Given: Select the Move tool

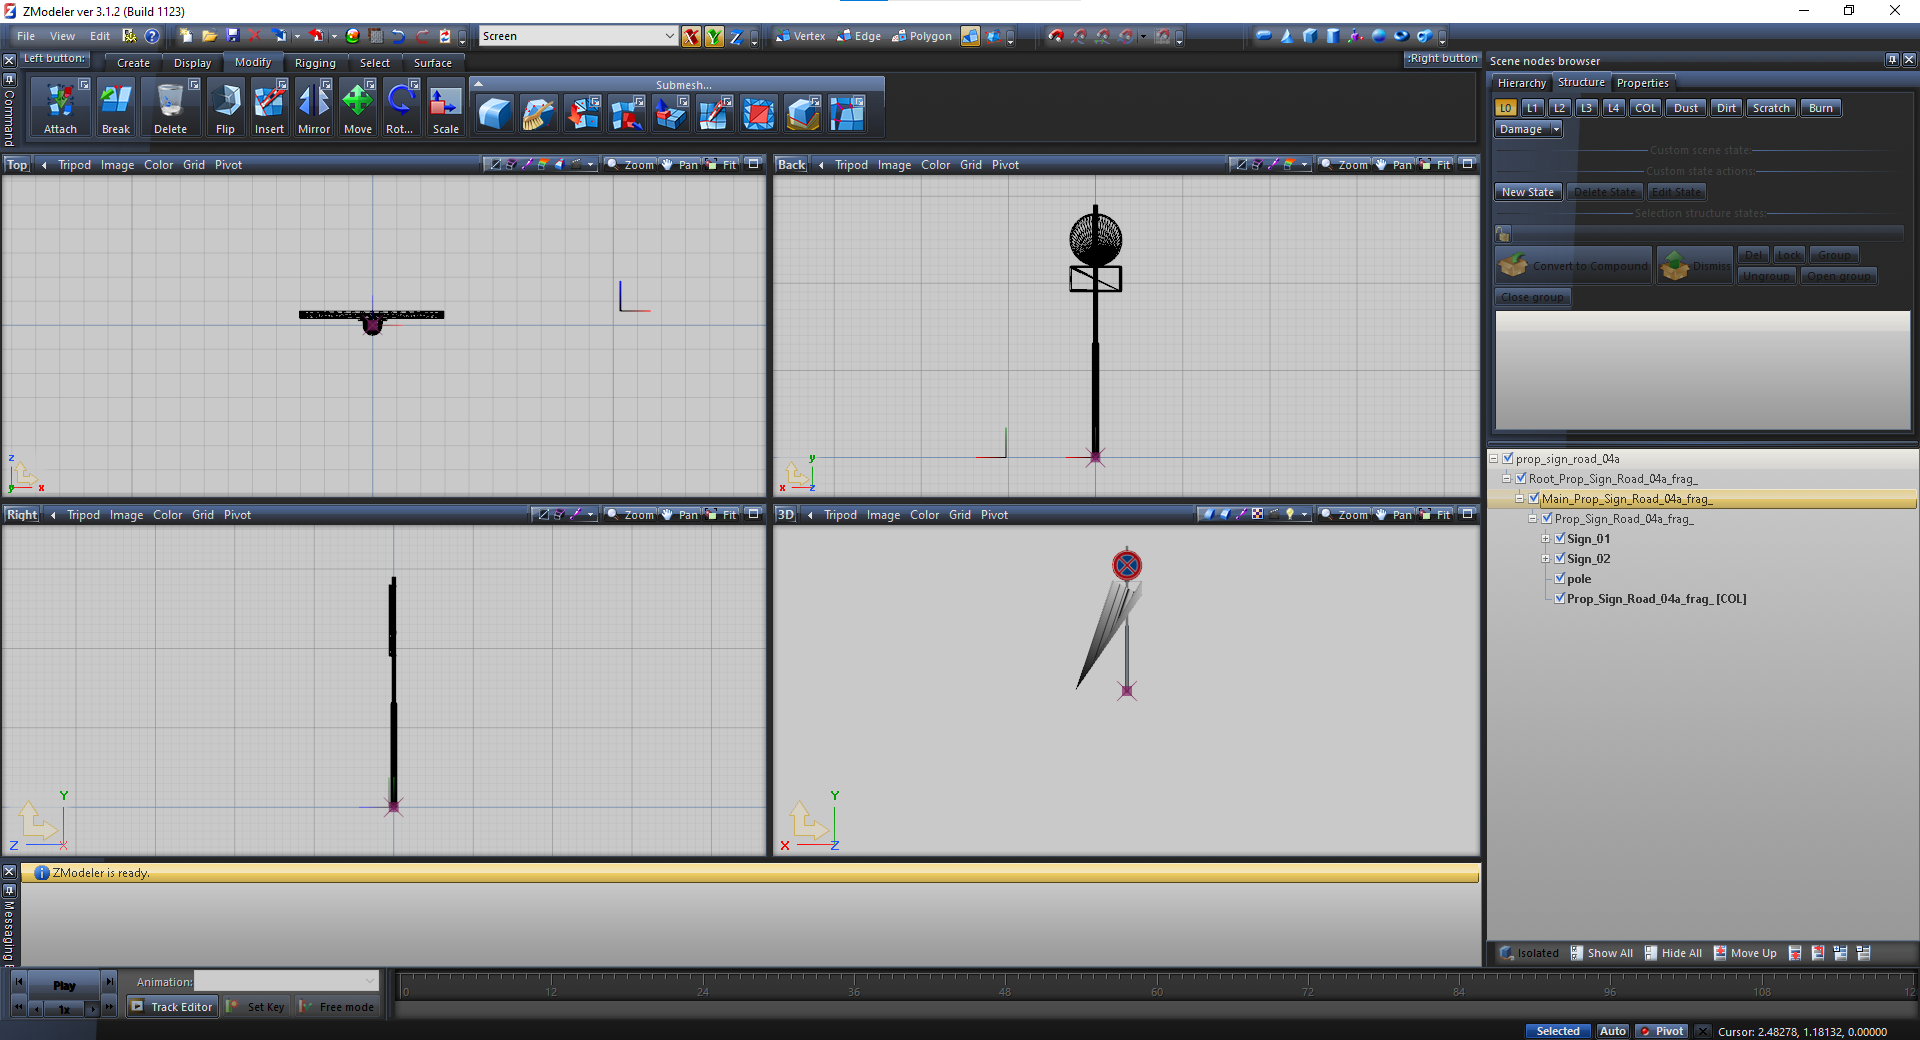Looking at the screenshot, I should 358,108.
